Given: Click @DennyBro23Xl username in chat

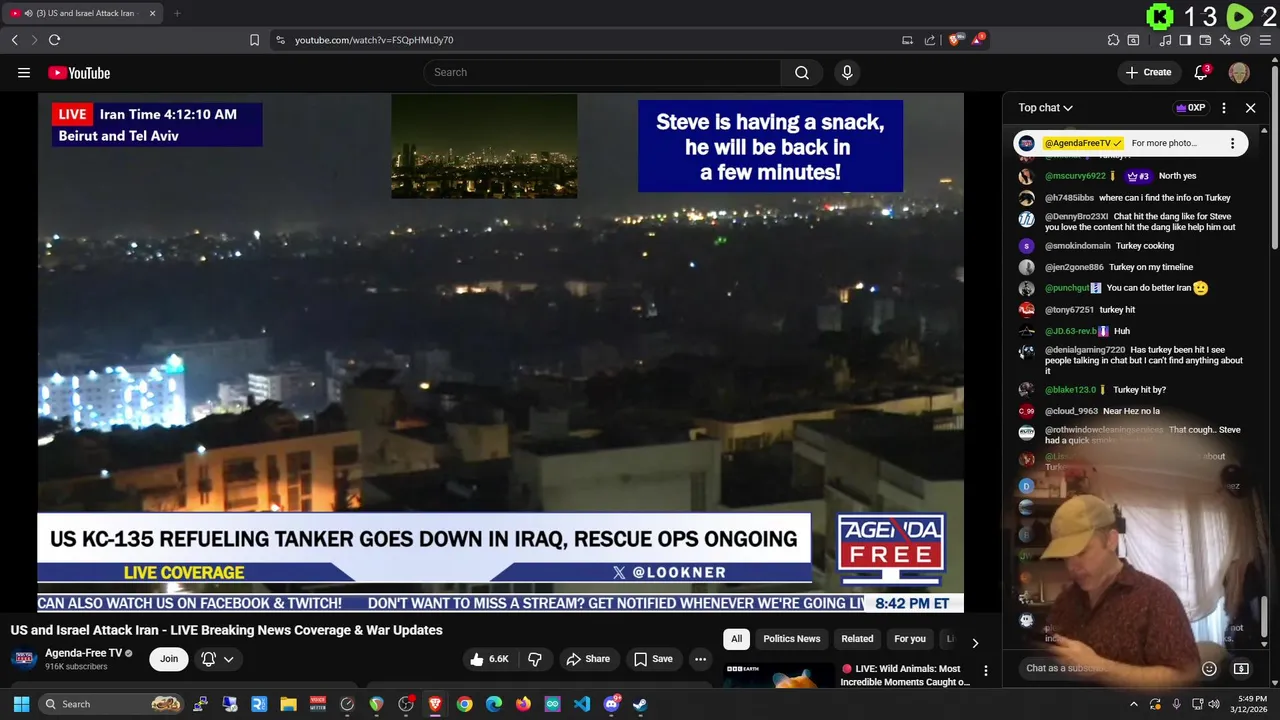Looking at the screenshot, I should pyautogui.click(x=1076, y=216).
